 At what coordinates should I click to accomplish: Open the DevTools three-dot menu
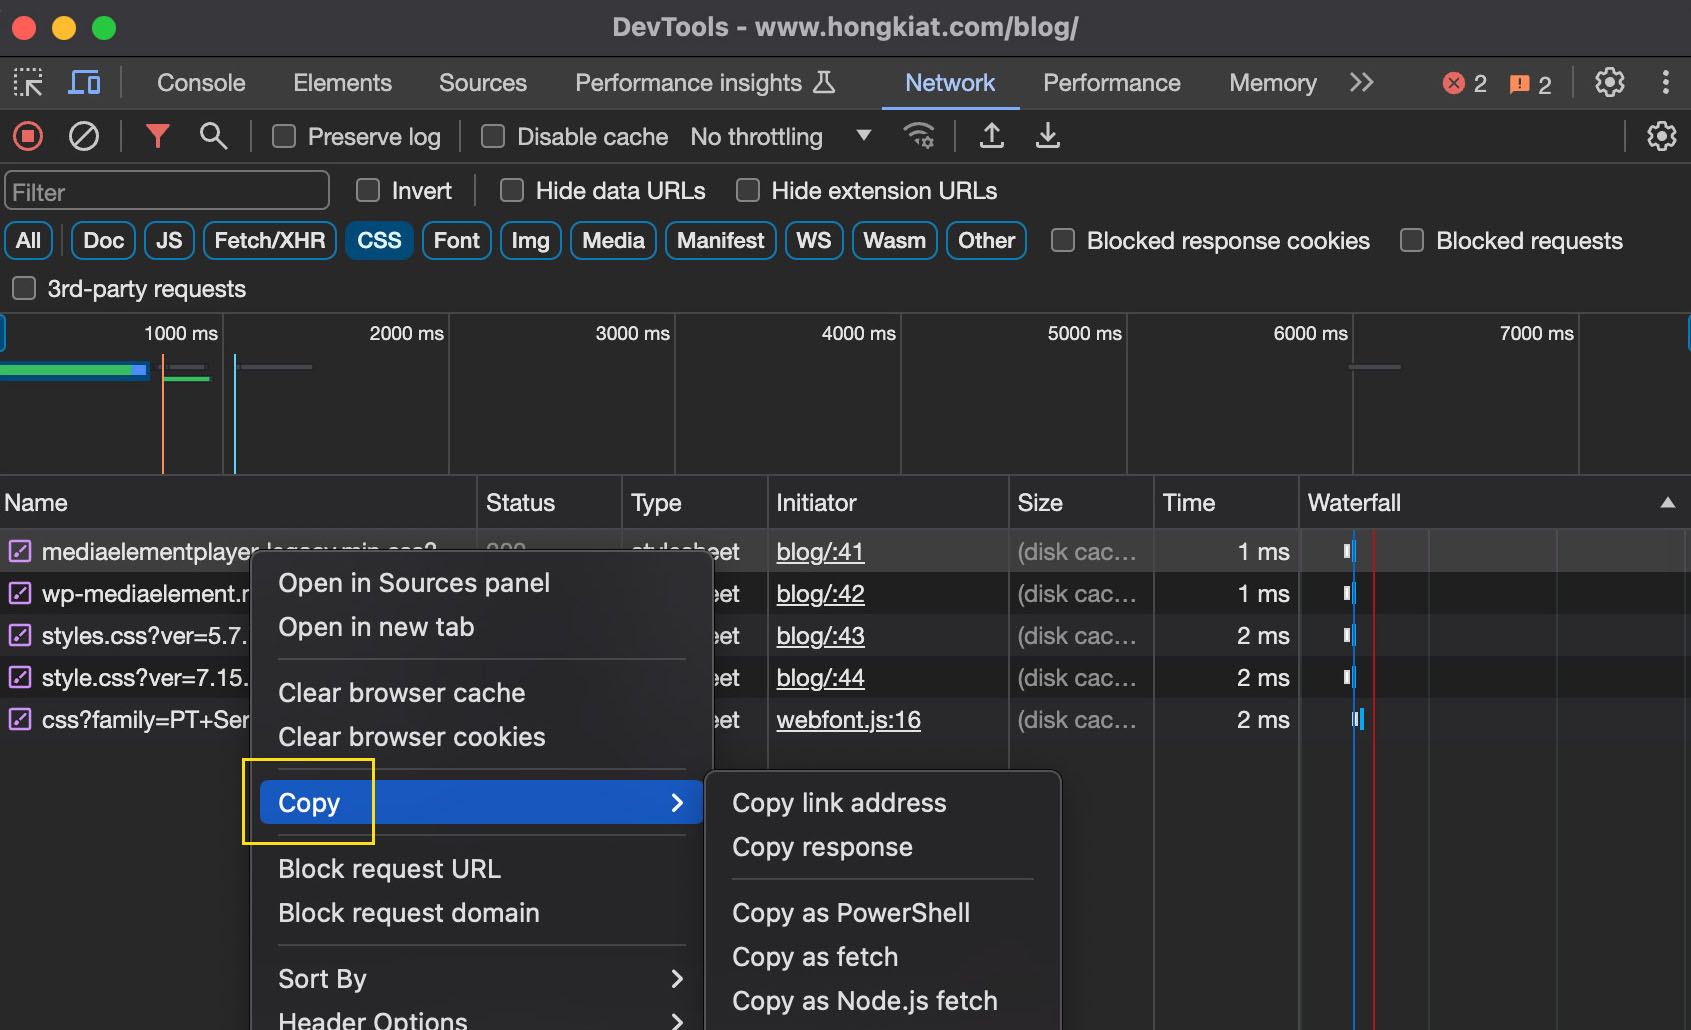click(1665, 82)
